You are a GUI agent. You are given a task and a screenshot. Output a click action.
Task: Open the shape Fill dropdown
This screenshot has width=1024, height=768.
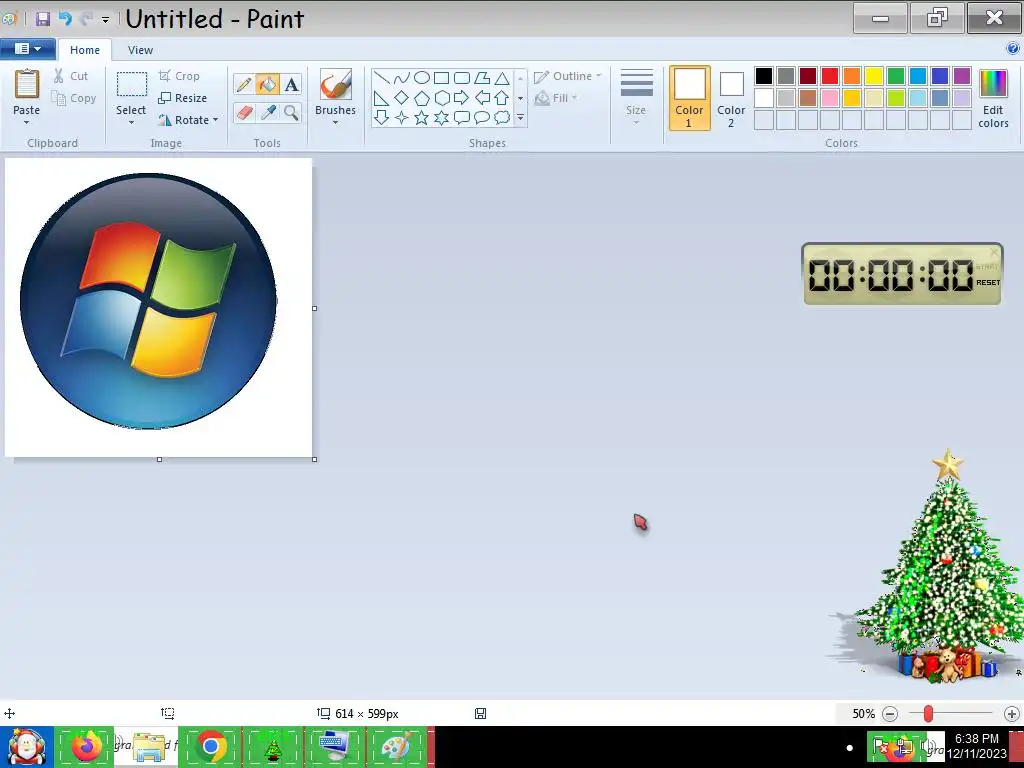(x=556, y=98)
